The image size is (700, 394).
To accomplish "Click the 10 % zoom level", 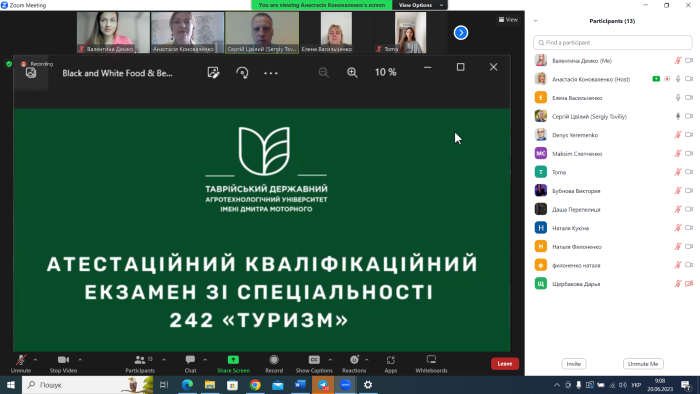I will pos(385,72).
